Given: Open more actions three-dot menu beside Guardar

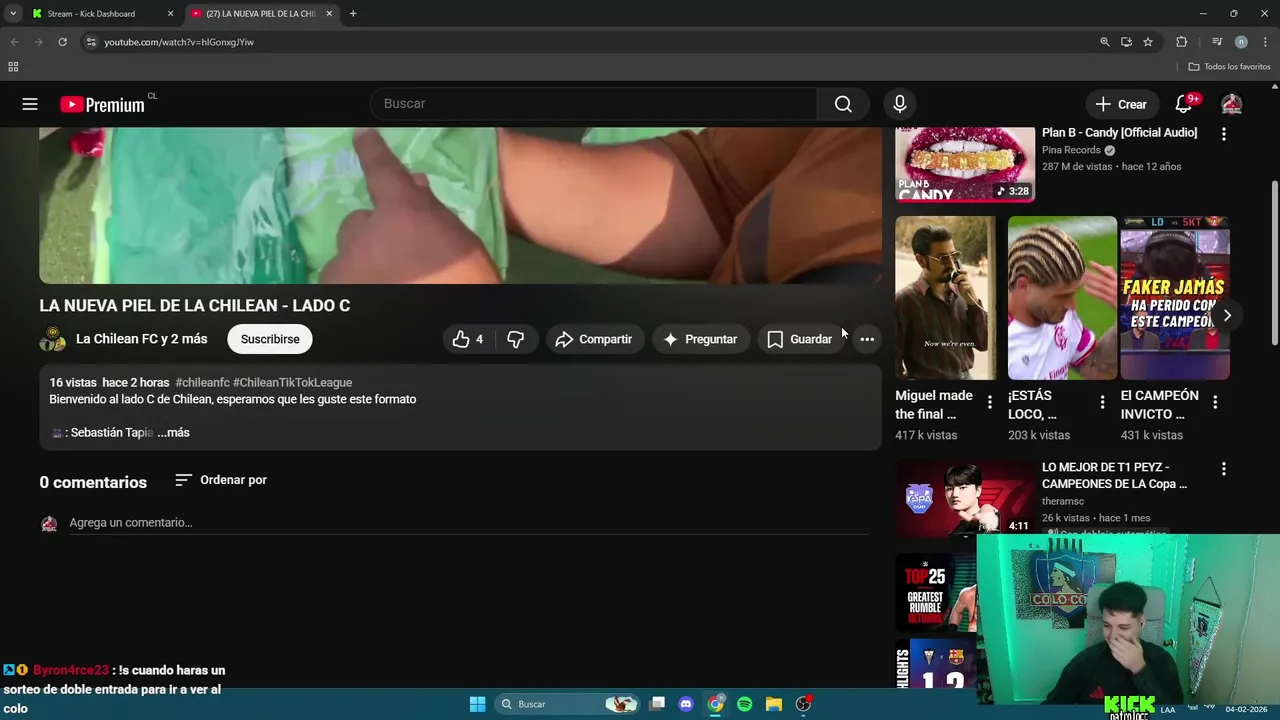Looking at the screenshot, I should [867, 339].
